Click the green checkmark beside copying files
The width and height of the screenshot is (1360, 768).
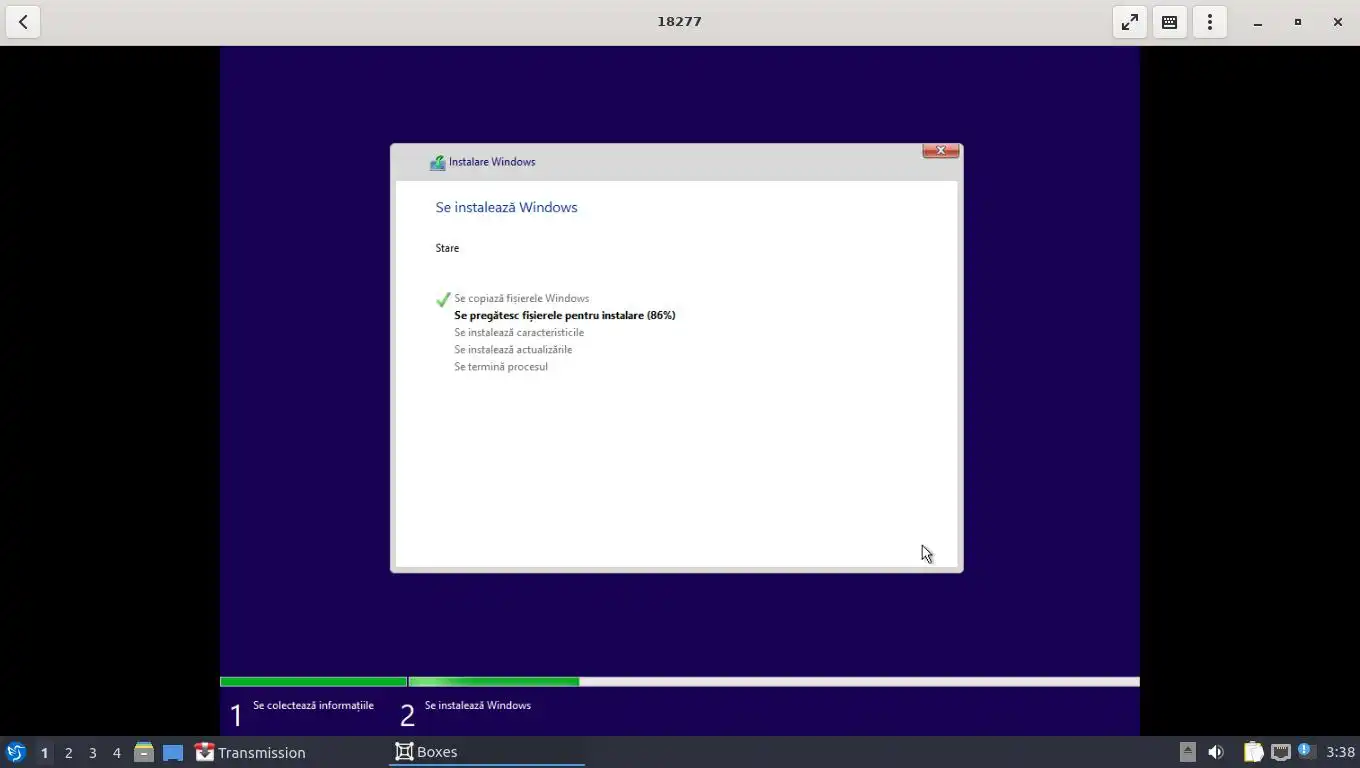(x=443, y=299)
